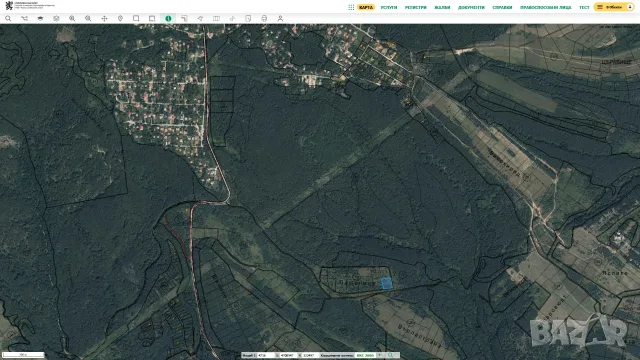Click the polygon draw tool icon
The image size is (640, 360).
(200, 18)
